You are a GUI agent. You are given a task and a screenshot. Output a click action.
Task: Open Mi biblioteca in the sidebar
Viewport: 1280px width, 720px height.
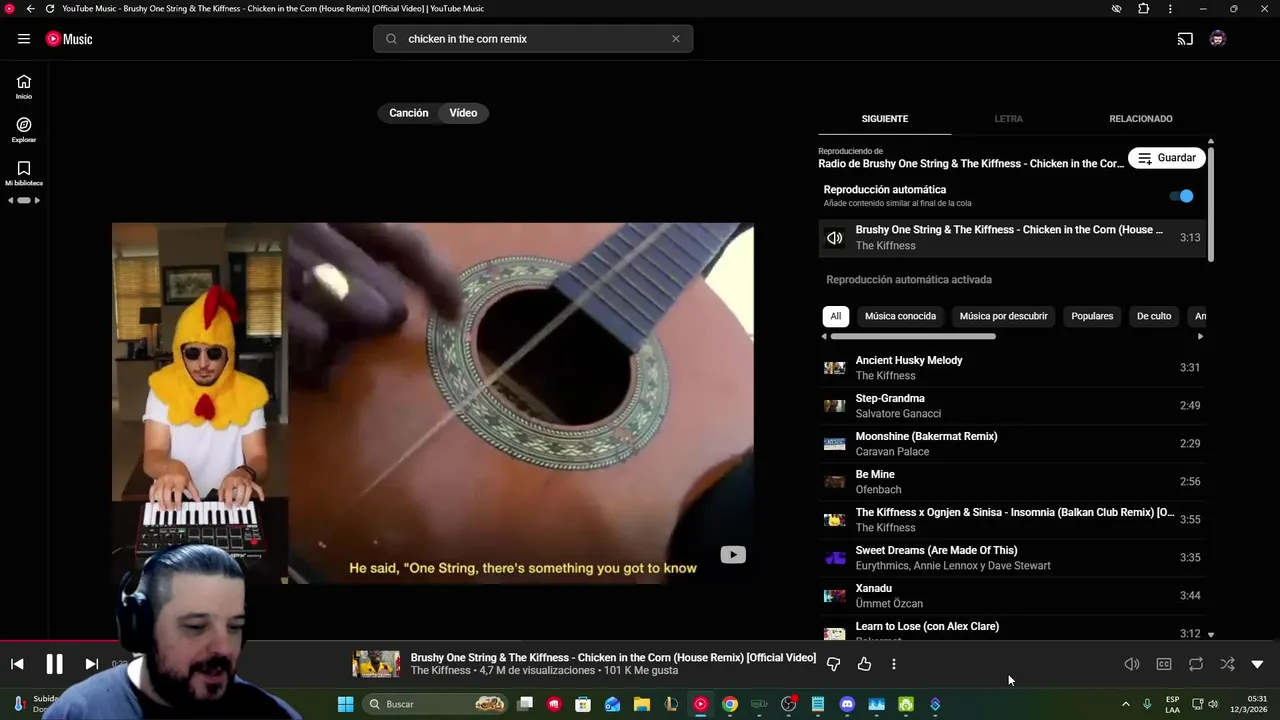24,174
